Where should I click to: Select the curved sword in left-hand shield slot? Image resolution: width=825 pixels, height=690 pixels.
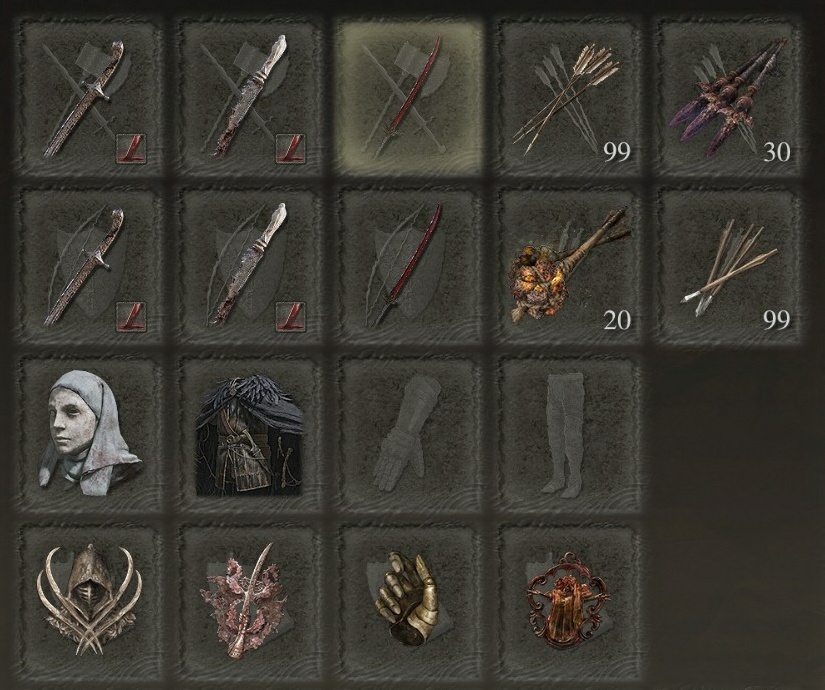[88, 266]
